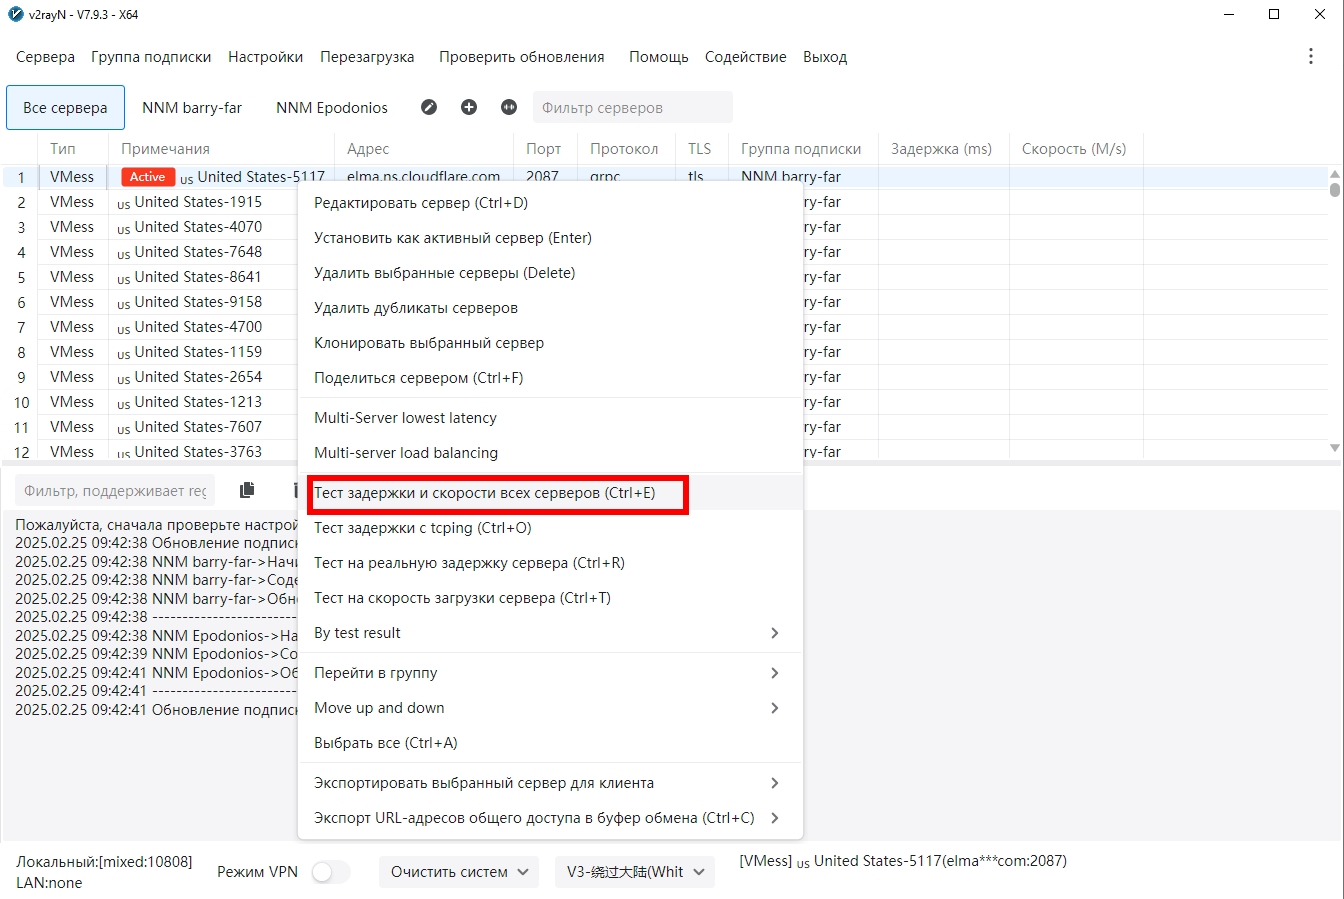Switch to the Все сервера tab
The image size is (1344, 899).
click(x=65, y=108)
